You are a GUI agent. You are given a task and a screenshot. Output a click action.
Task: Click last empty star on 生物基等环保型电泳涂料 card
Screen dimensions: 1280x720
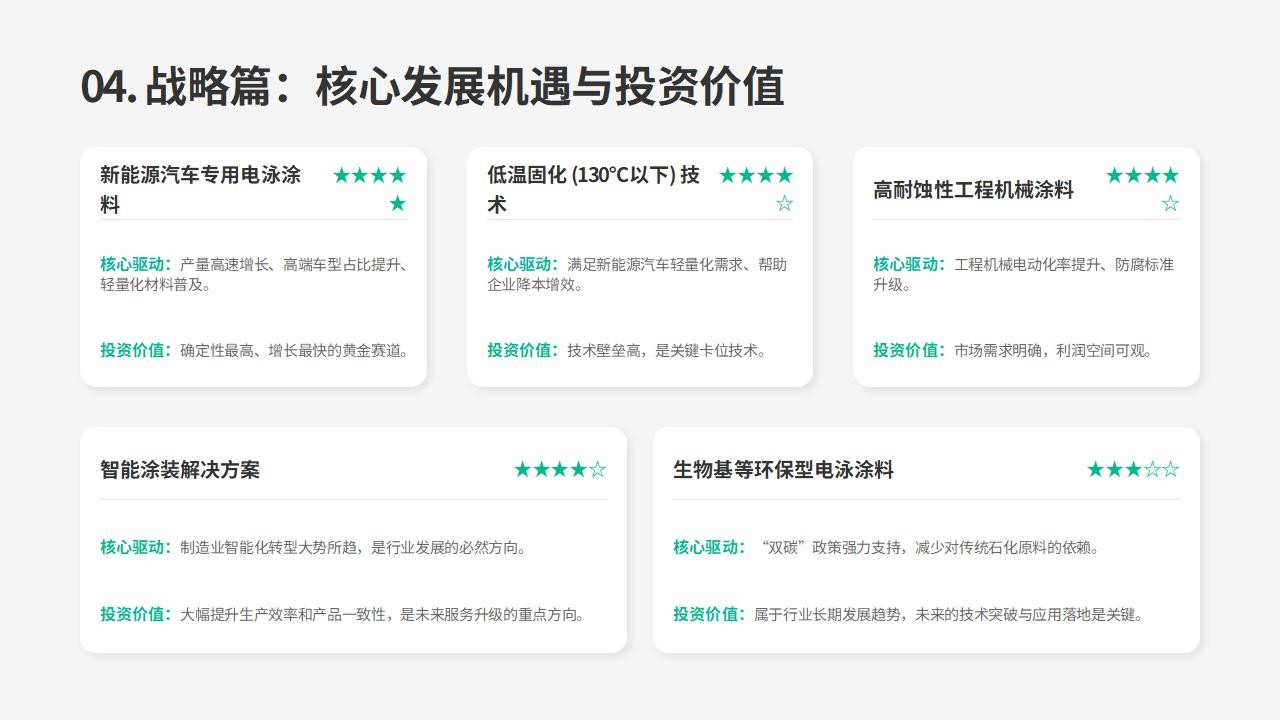[1170, 470]
